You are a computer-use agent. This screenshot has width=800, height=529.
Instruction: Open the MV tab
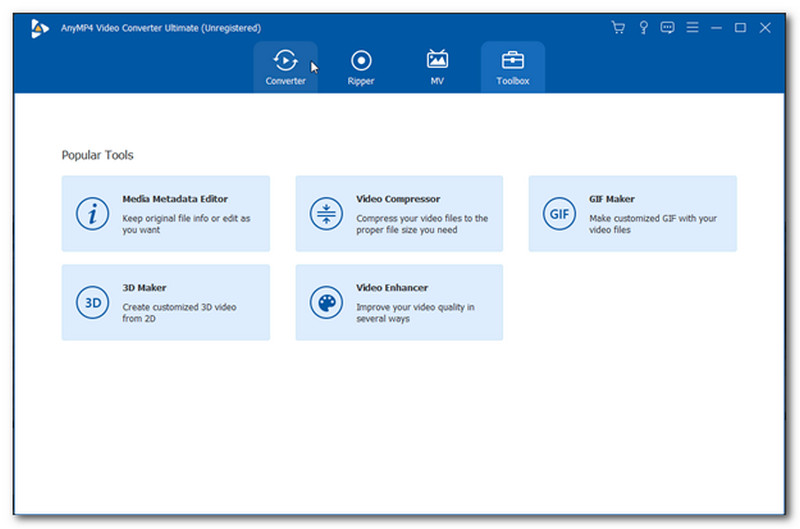pyautogui.click(x=437, y=67)
